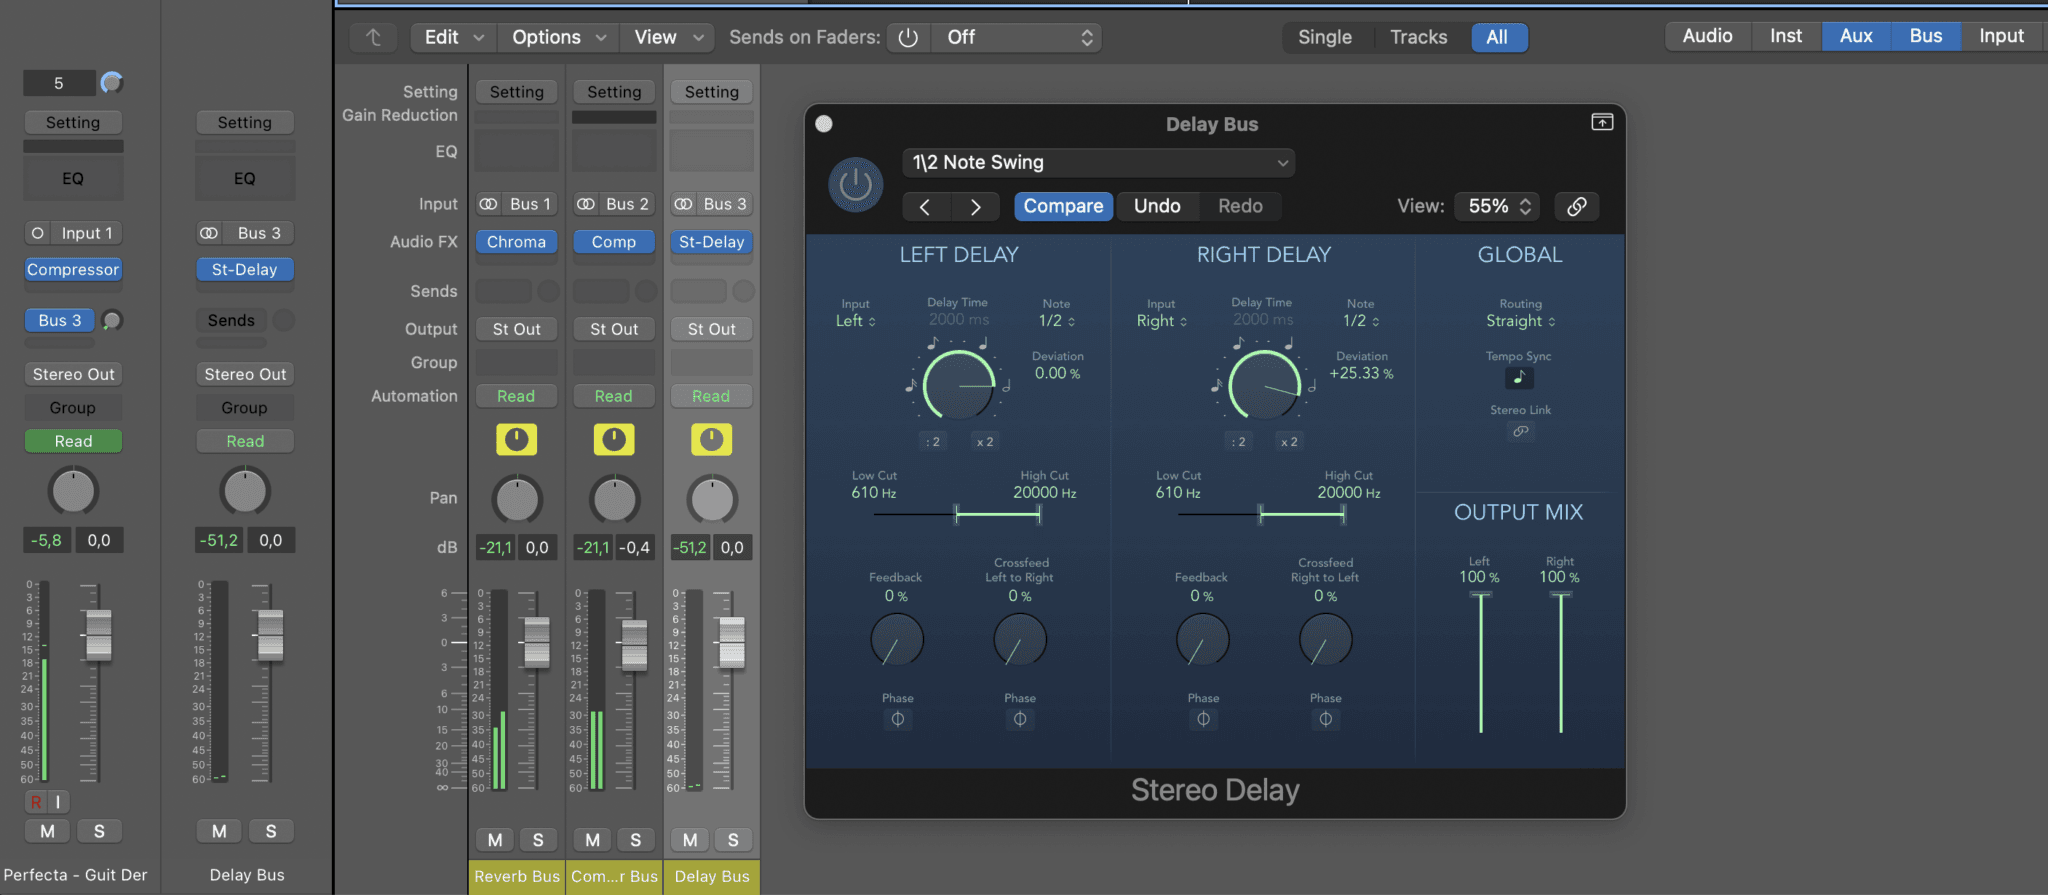Click Left Delay feedback phase icon
This screenshot has width=2048, height=895.
(x=897, y=719)
